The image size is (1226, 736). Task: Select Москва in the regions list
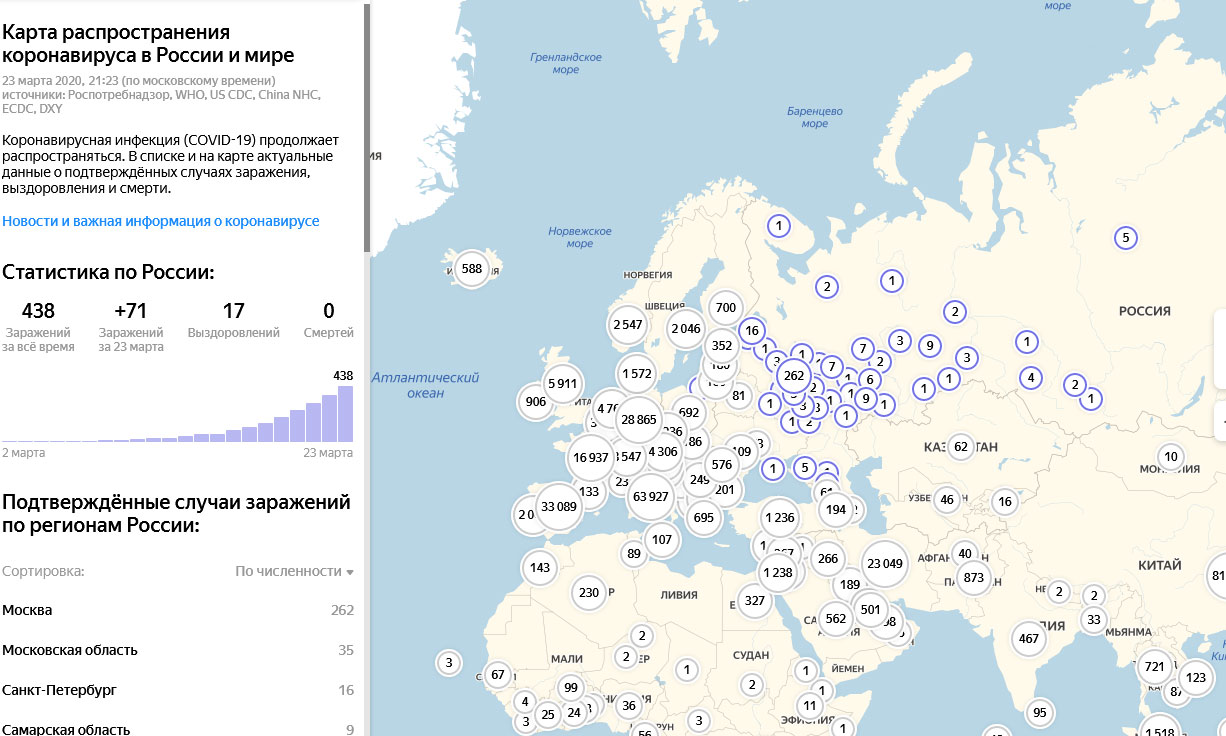coord(28,610)
